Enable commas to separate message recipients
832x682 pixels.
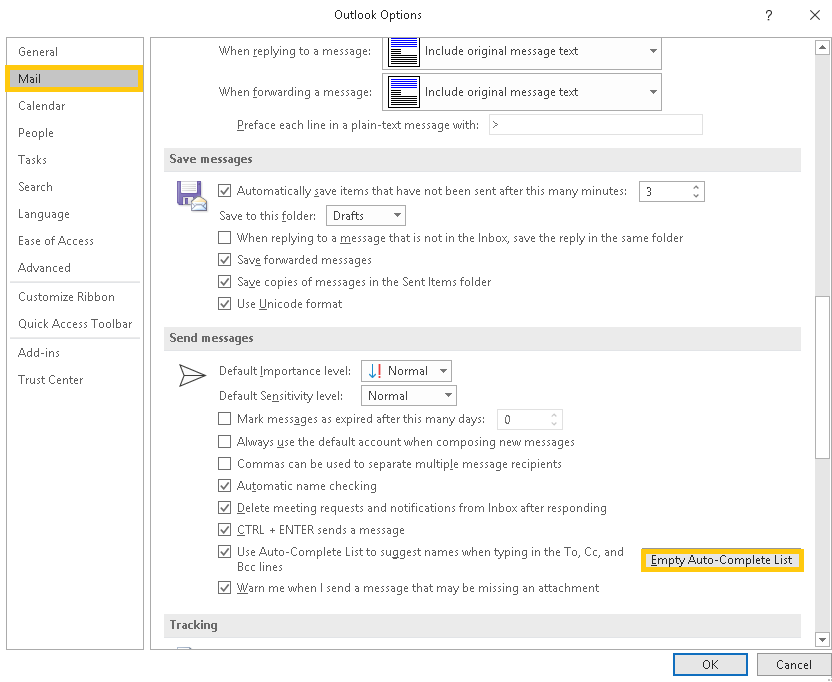click(224, 463)
